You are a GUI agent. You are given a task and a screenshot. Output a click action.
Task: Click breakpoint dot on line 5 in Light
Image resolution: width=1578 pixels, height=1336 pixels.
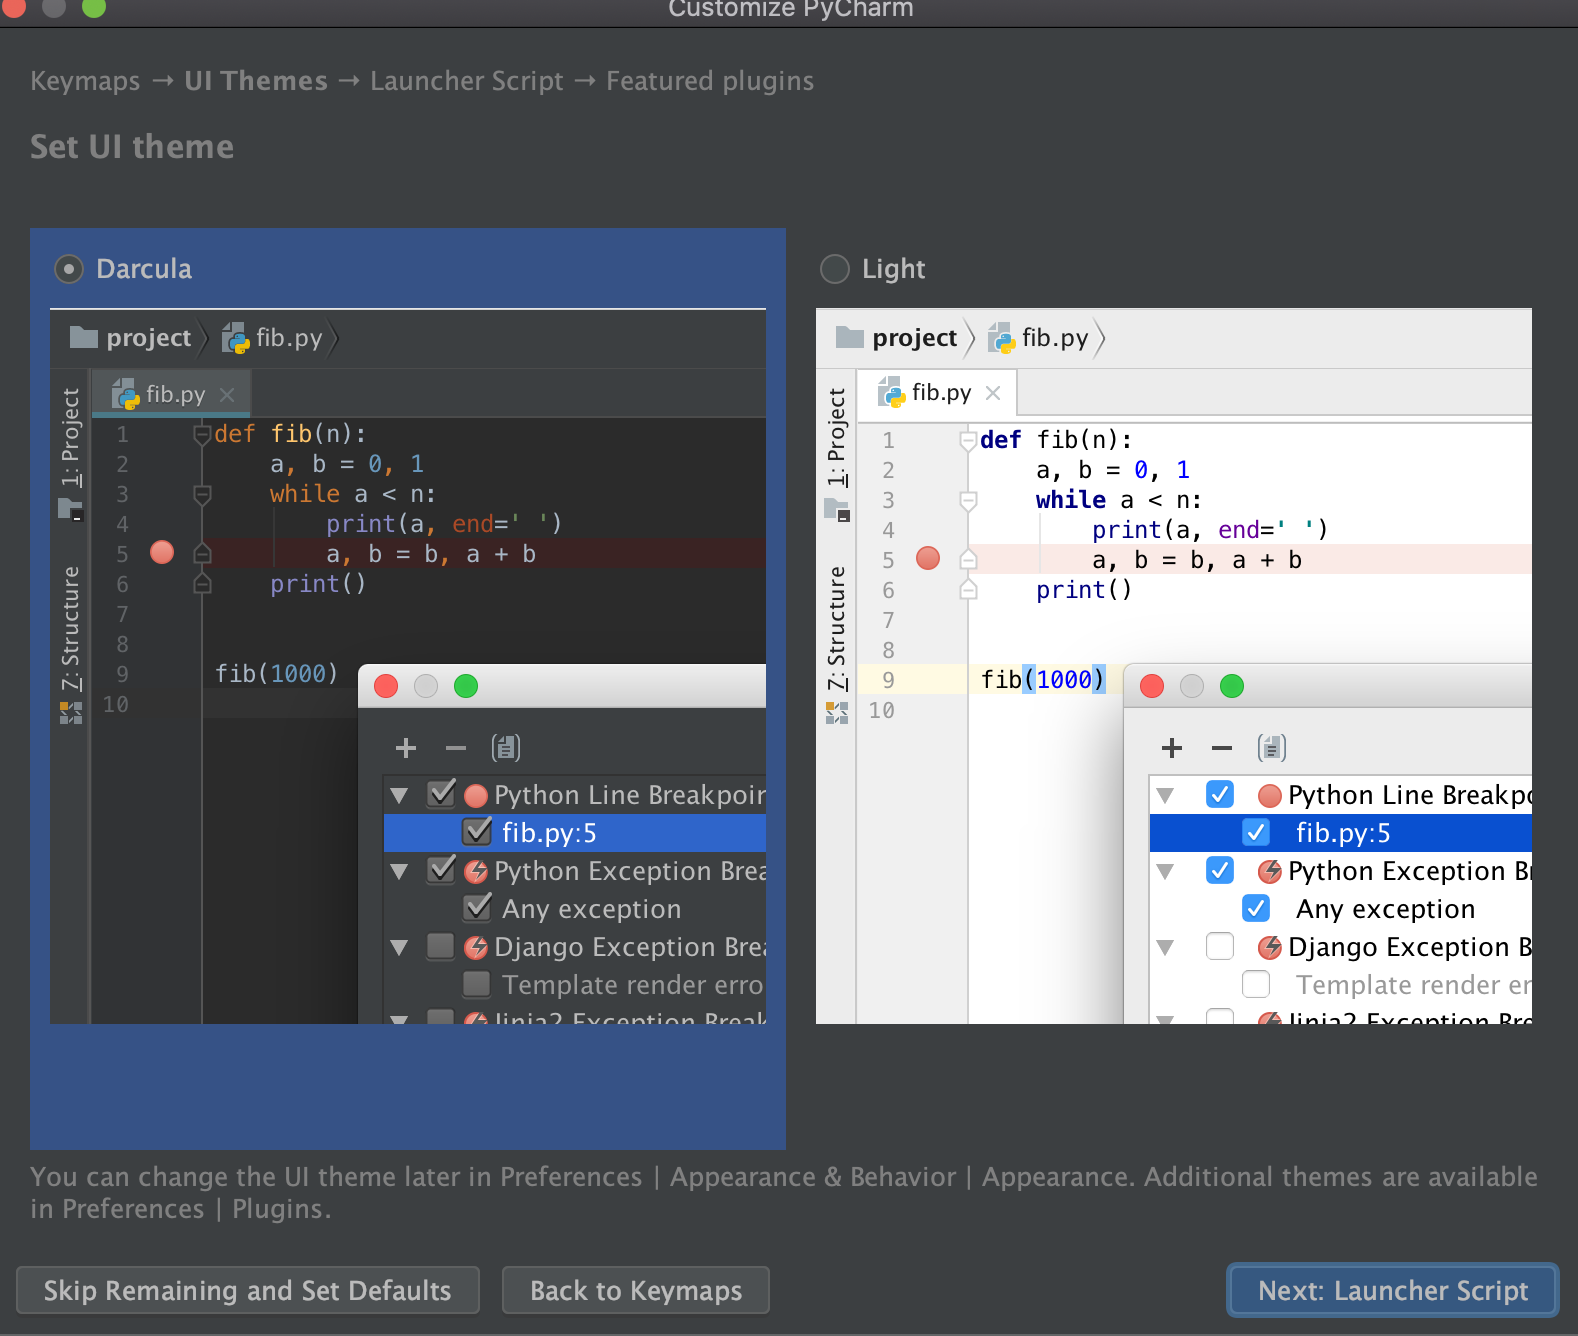(x=928, y=558)
